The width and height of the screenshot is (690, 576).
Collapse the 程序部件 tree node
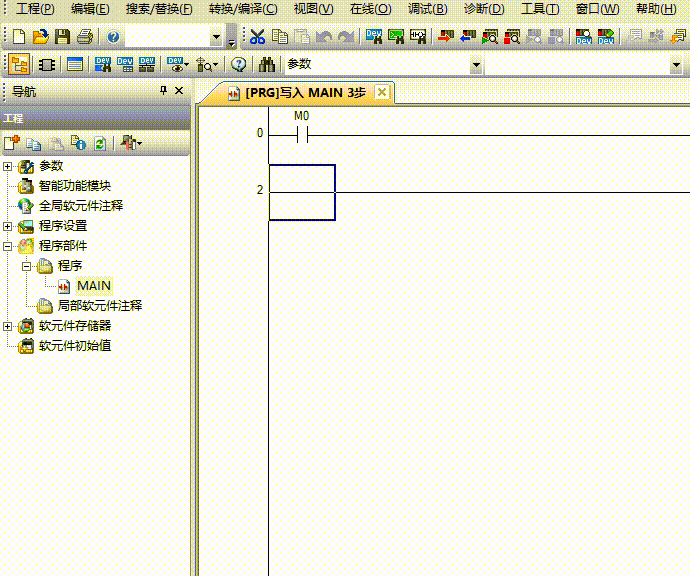tap(8, 246)
